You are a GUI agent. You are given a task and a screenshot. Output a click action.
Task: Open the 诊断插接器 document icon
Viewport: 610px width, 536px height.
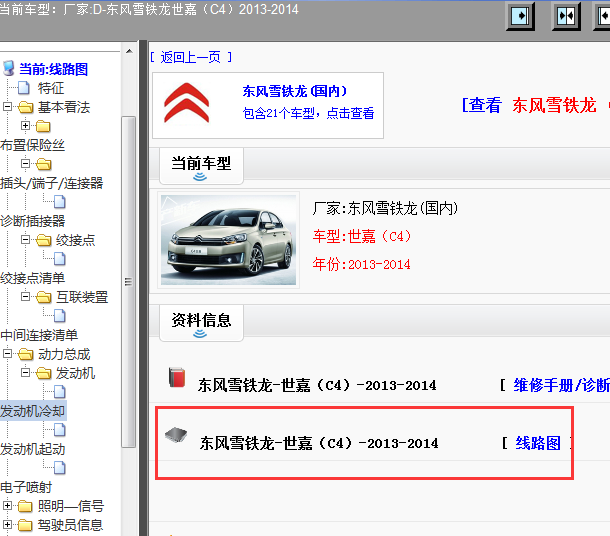pyautogui.click(x=60, y=202)
